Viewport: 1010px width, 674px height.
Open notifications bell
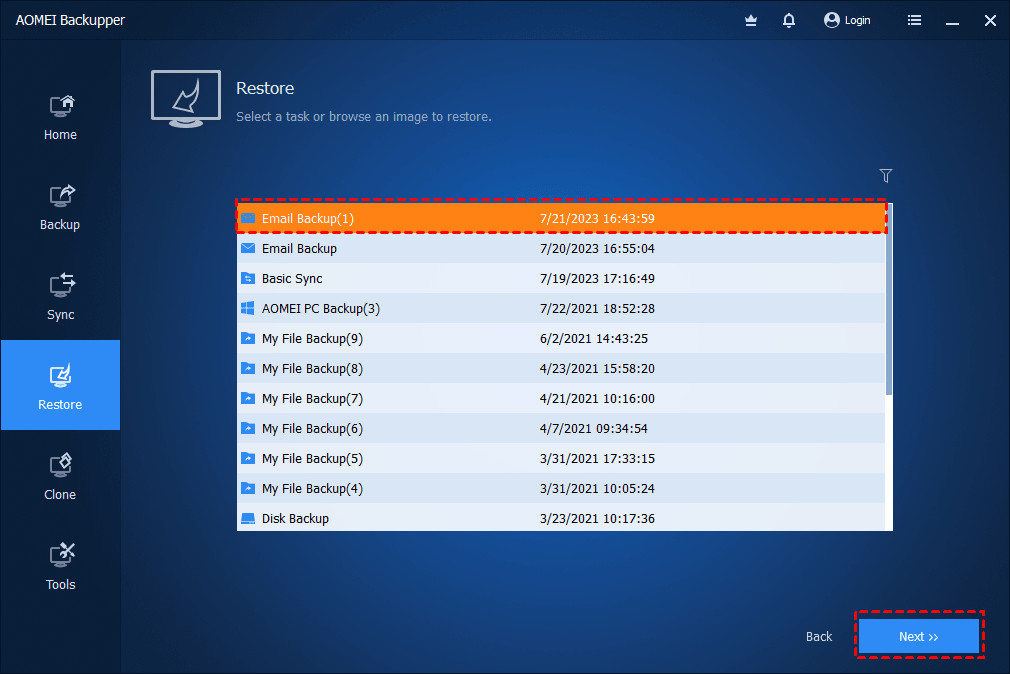click(788, 21)
